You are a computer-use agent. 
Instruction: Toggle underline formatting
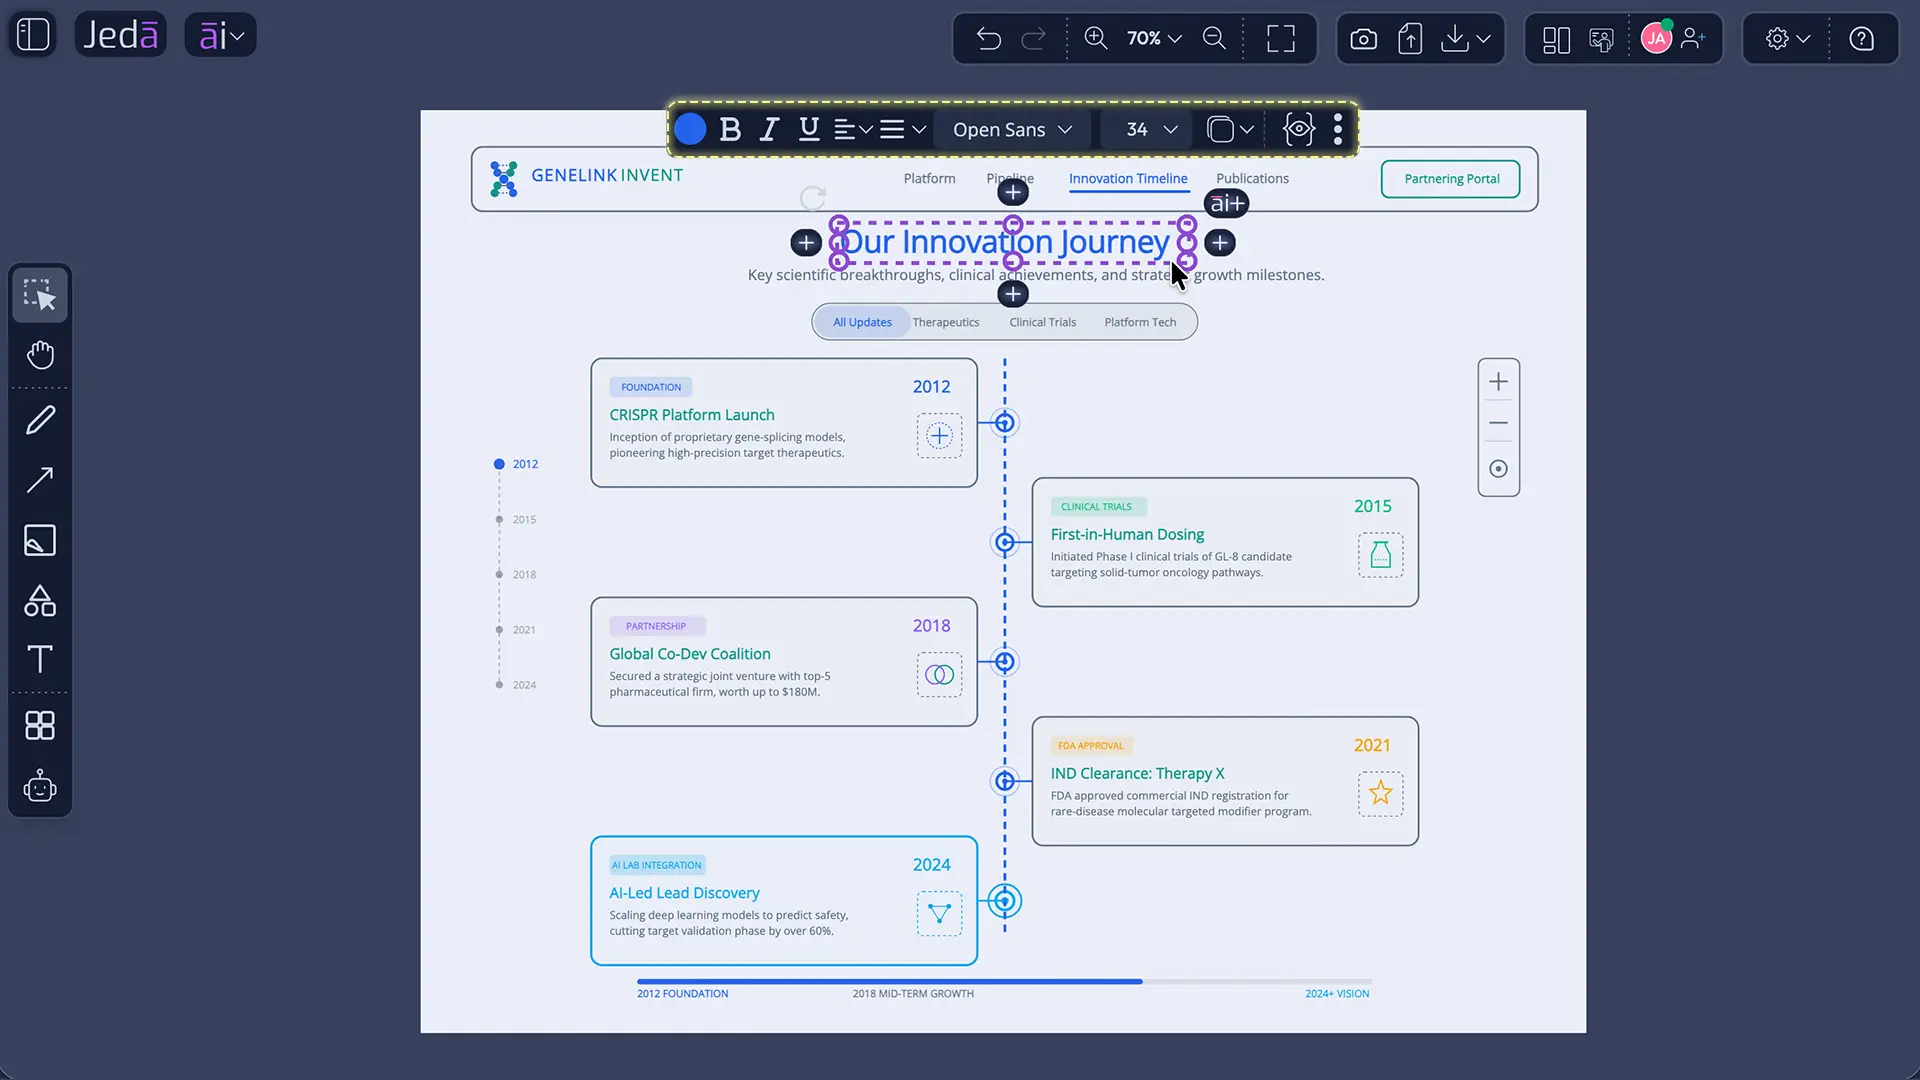(x=809, y=129)
